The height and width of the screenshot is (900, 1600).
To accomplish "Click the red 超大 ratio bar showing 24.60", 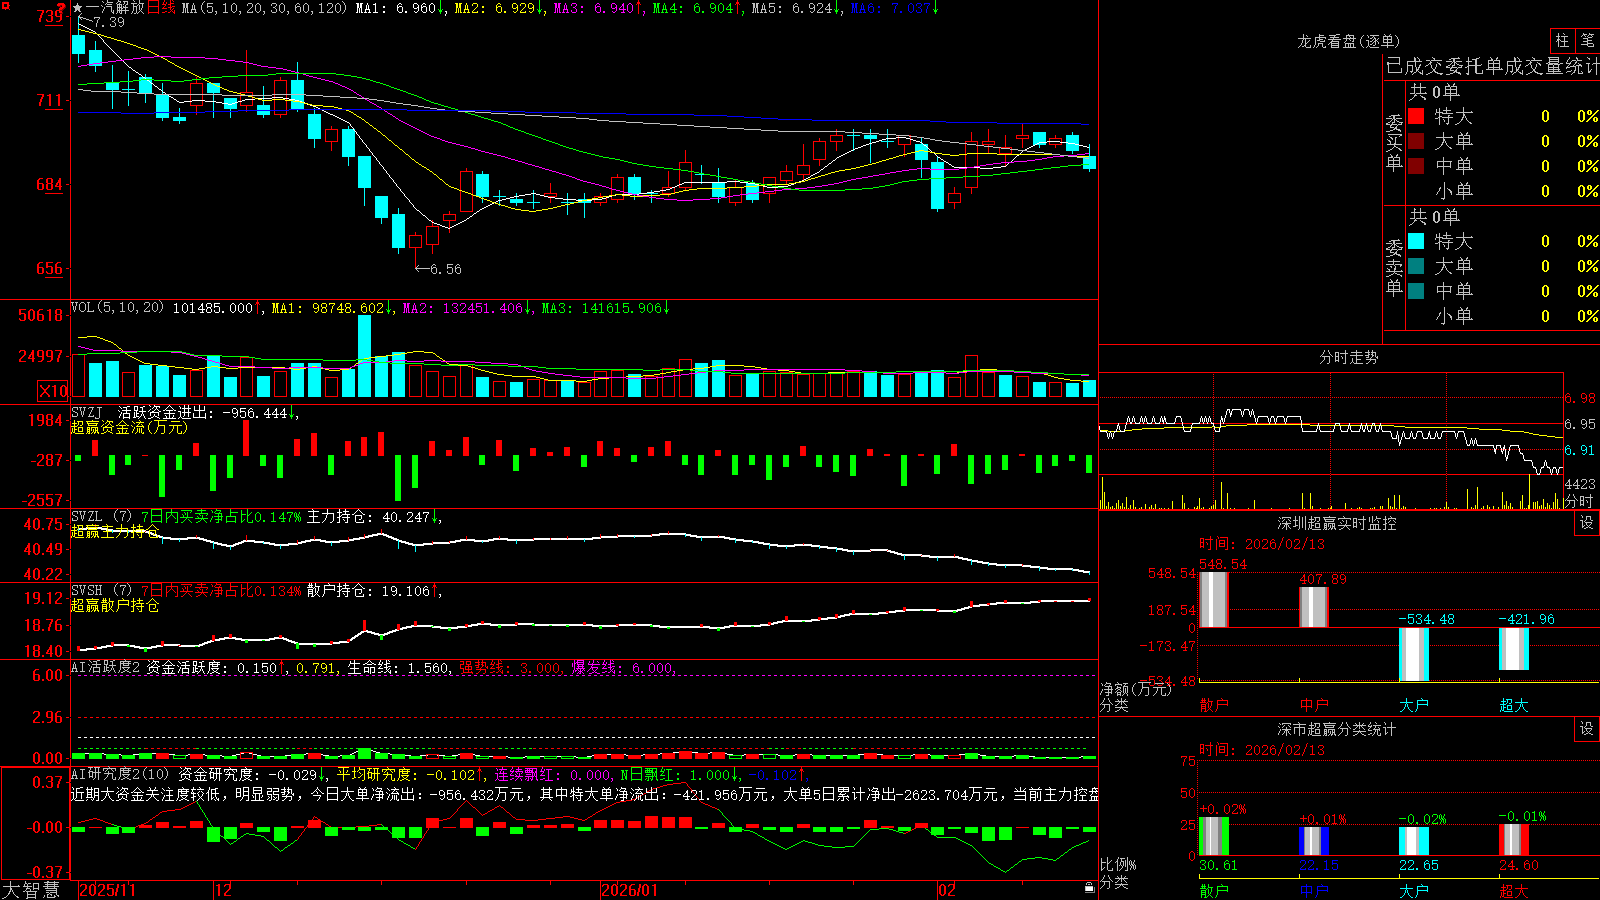I will coord(1514,840).
